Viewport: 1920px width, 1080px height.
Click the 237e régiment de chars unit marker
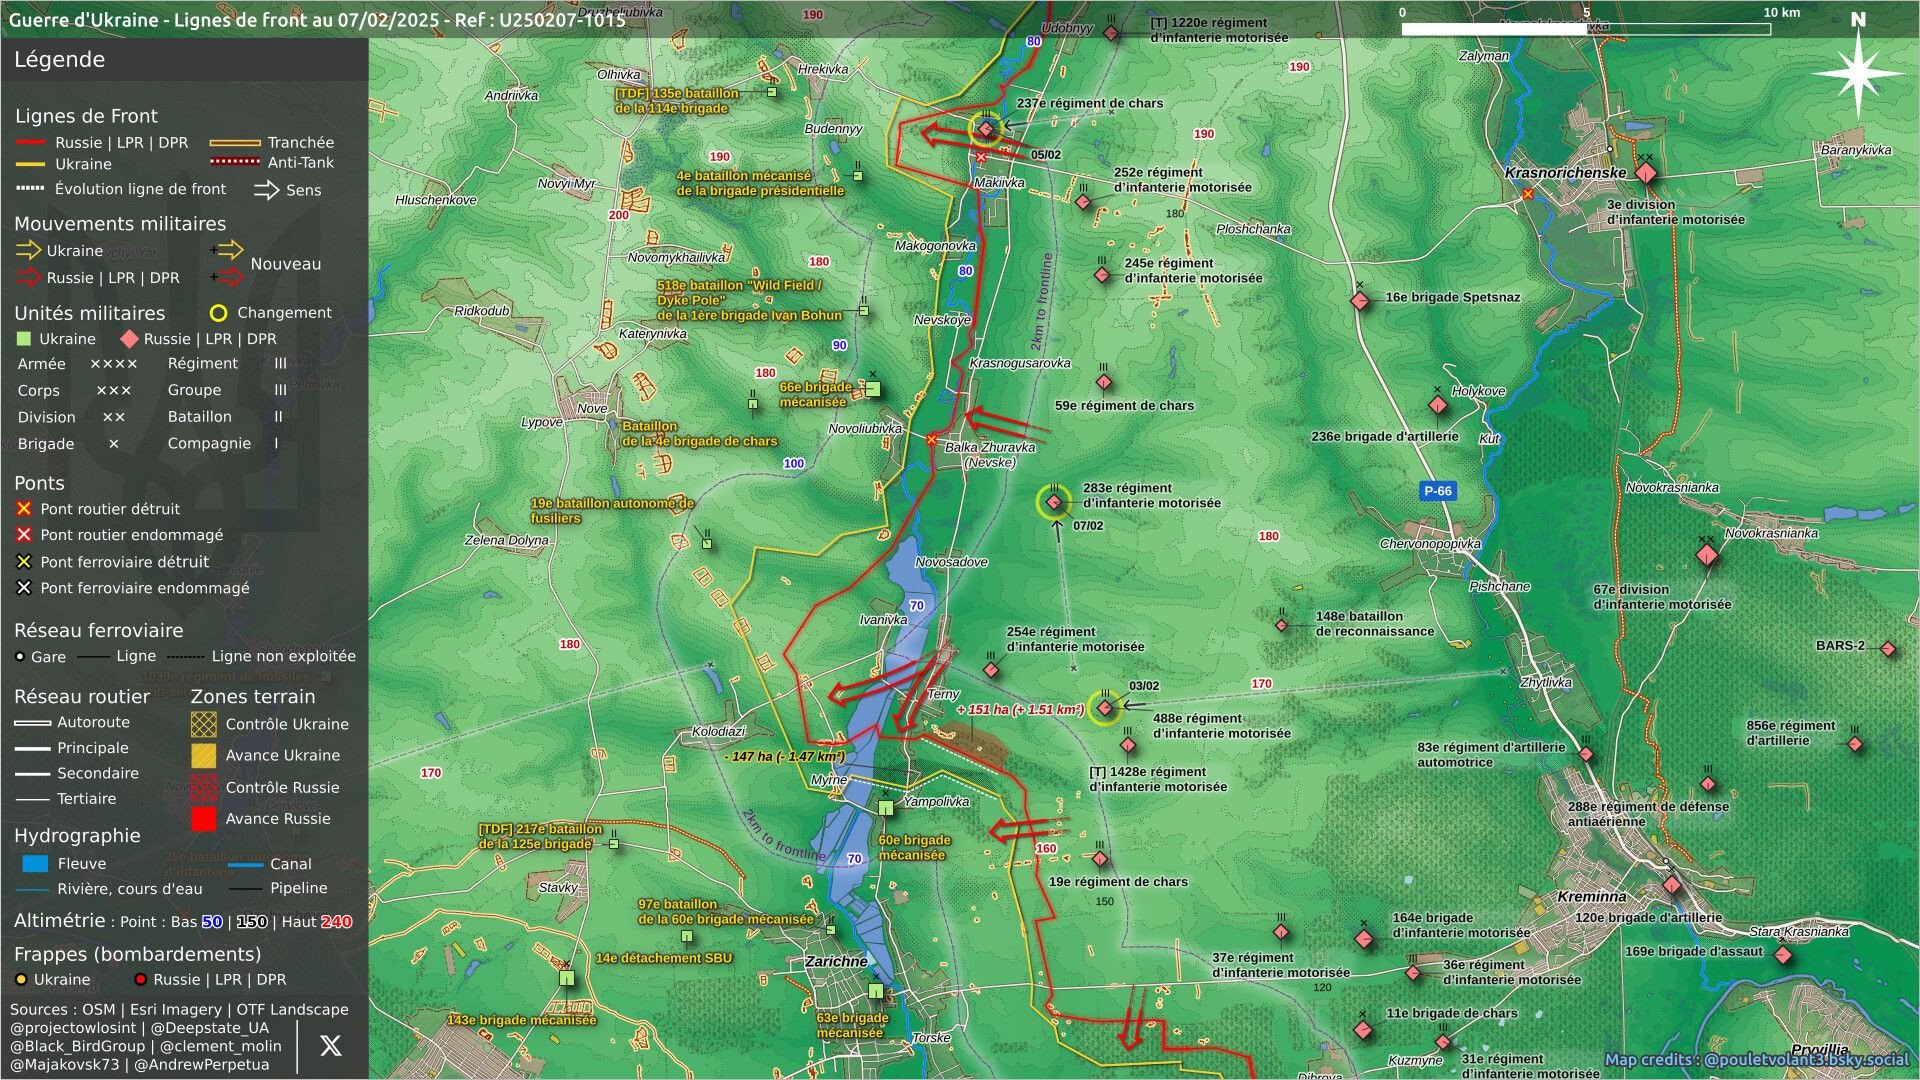986,129
